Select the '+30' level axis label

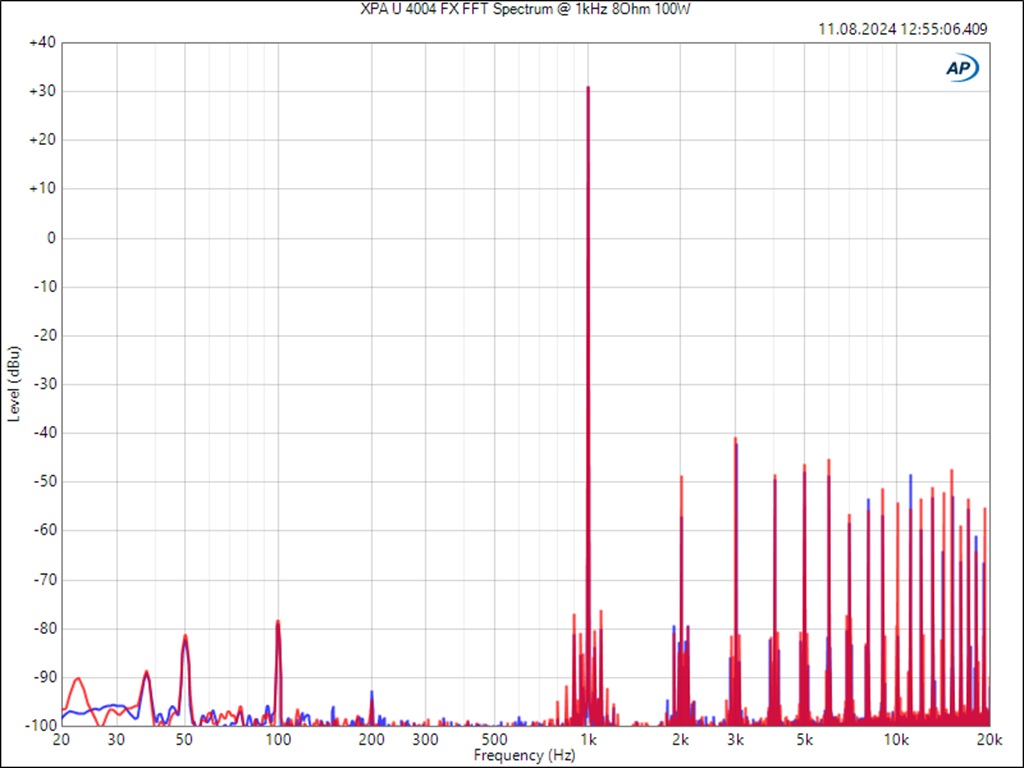(x=42, y=92)
